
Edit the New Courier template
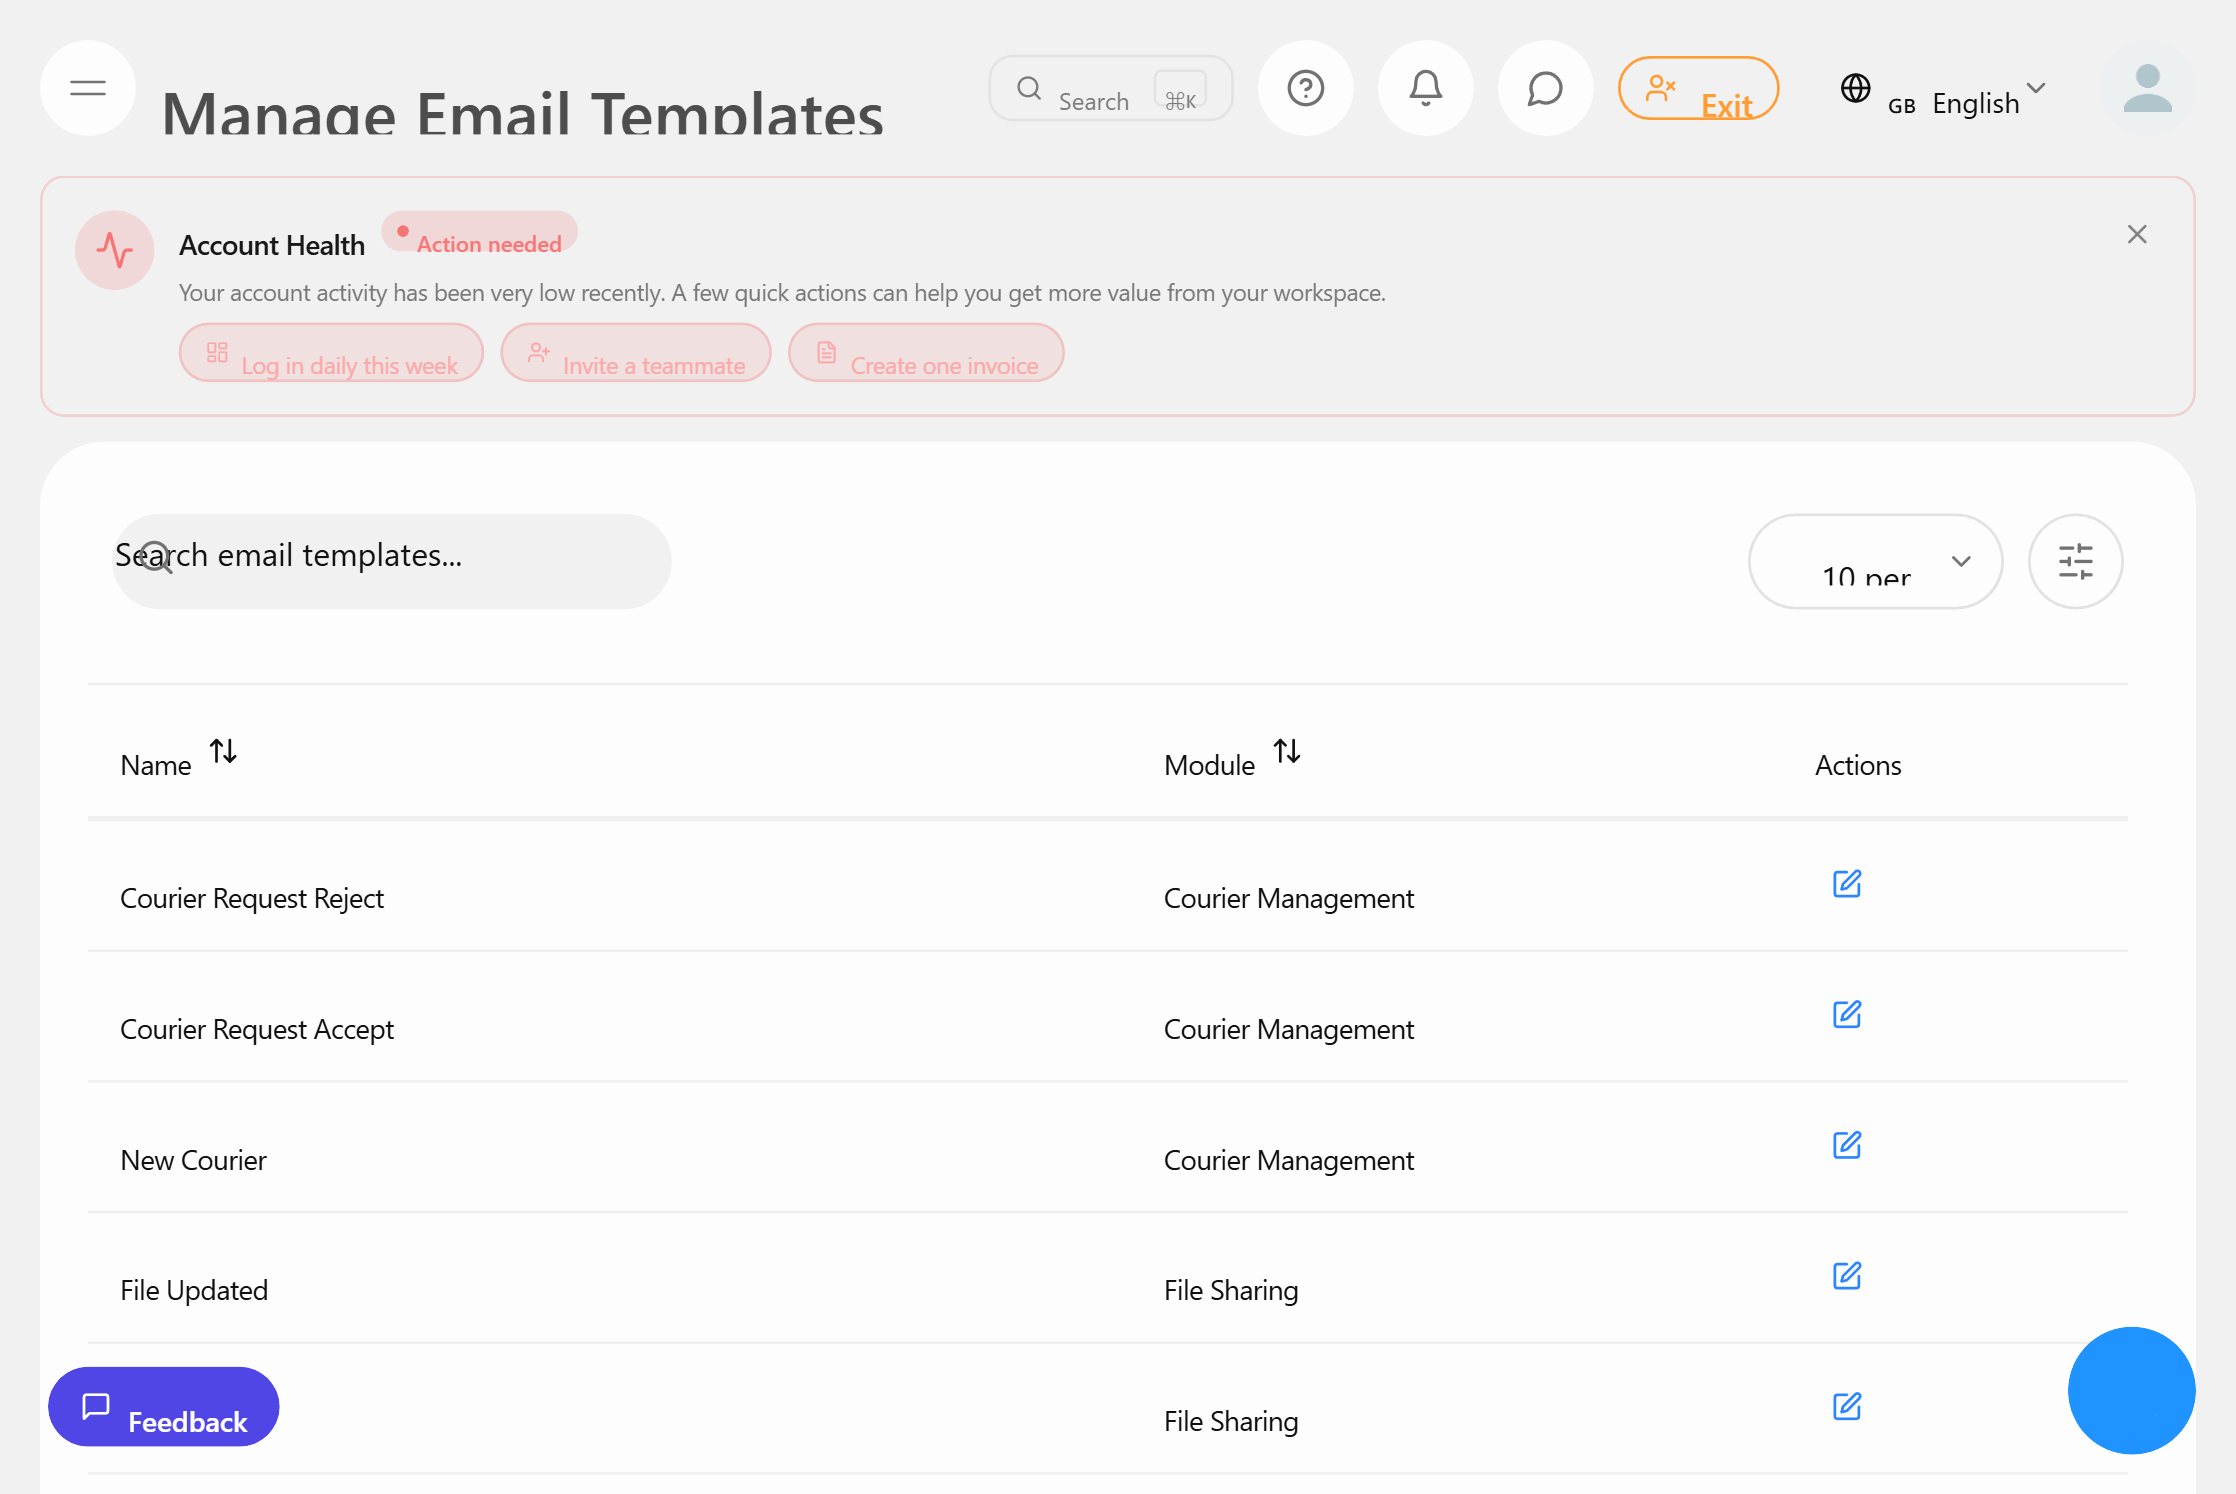[1847, 1145]
